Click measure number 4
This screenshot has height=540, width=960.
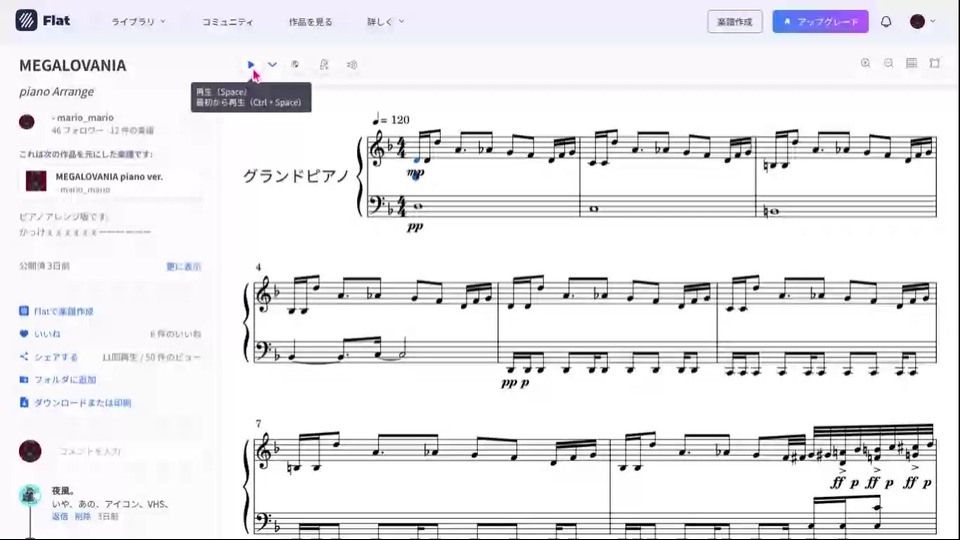coord(258,267)
